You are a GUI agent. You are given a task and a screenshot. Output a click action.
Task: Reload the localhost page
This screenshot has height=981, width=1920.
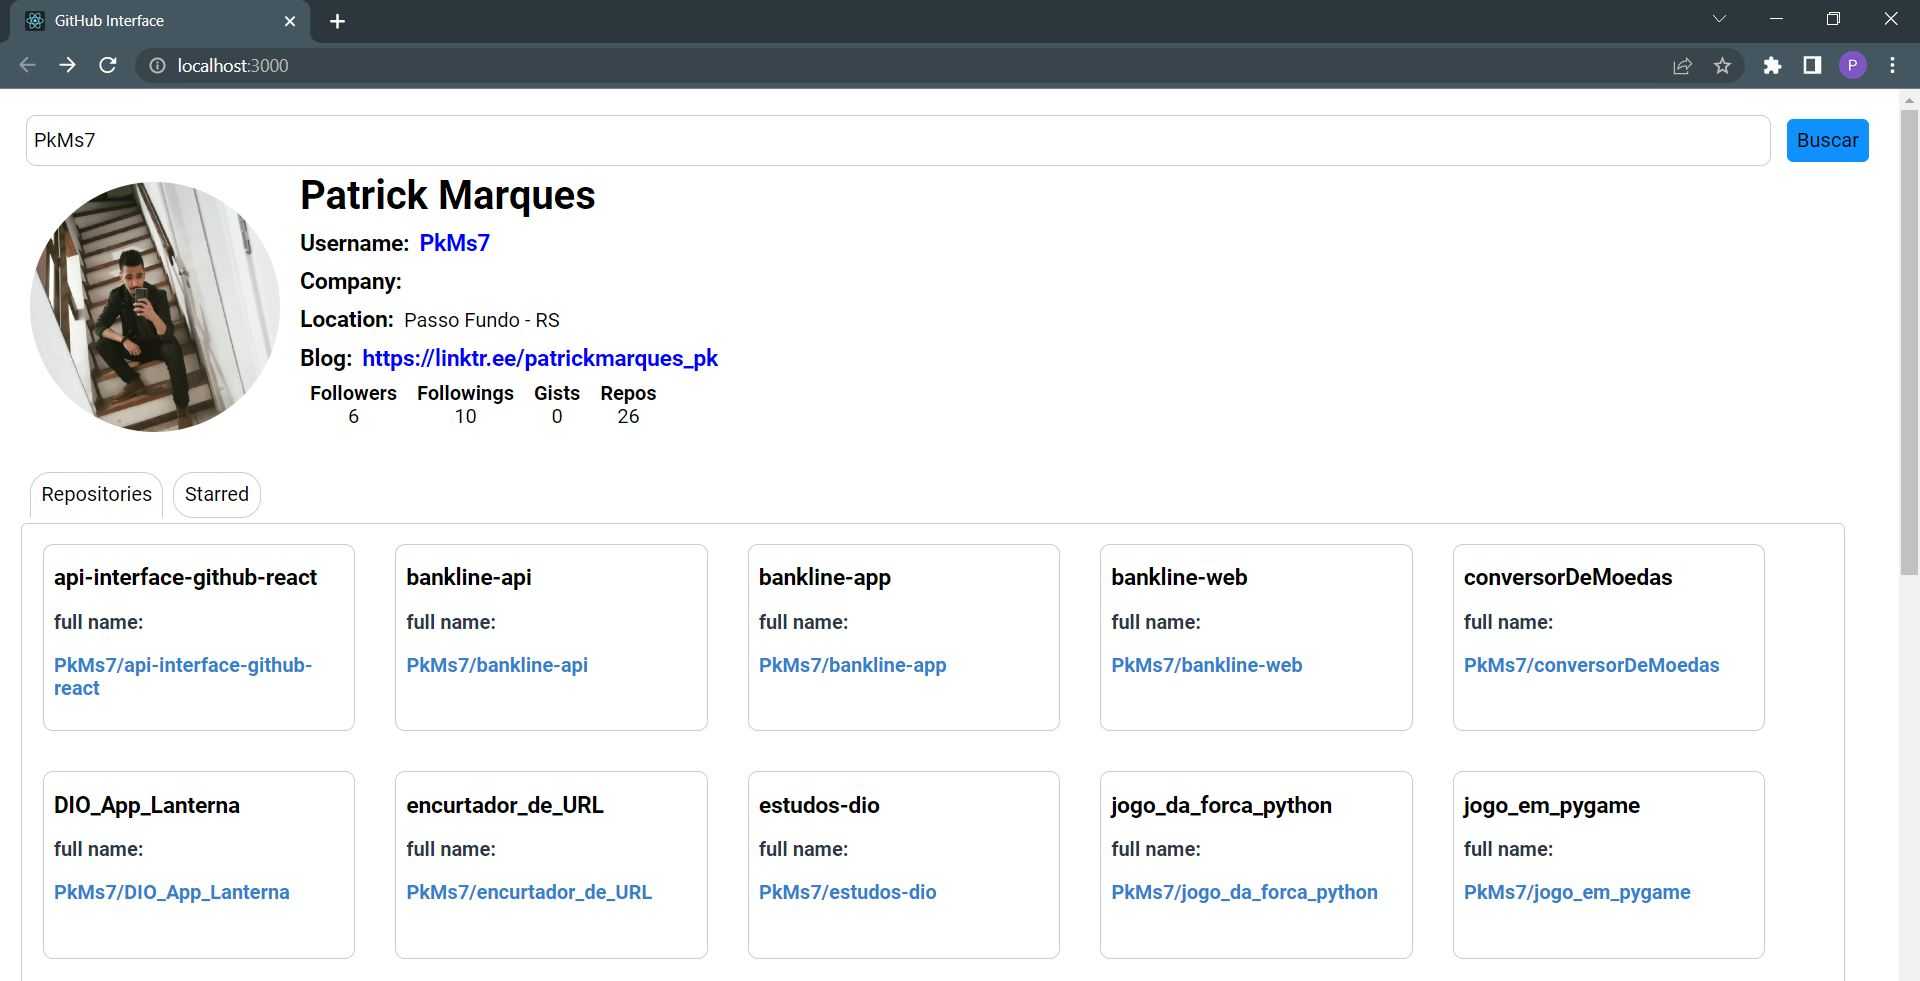click(108, 65)
